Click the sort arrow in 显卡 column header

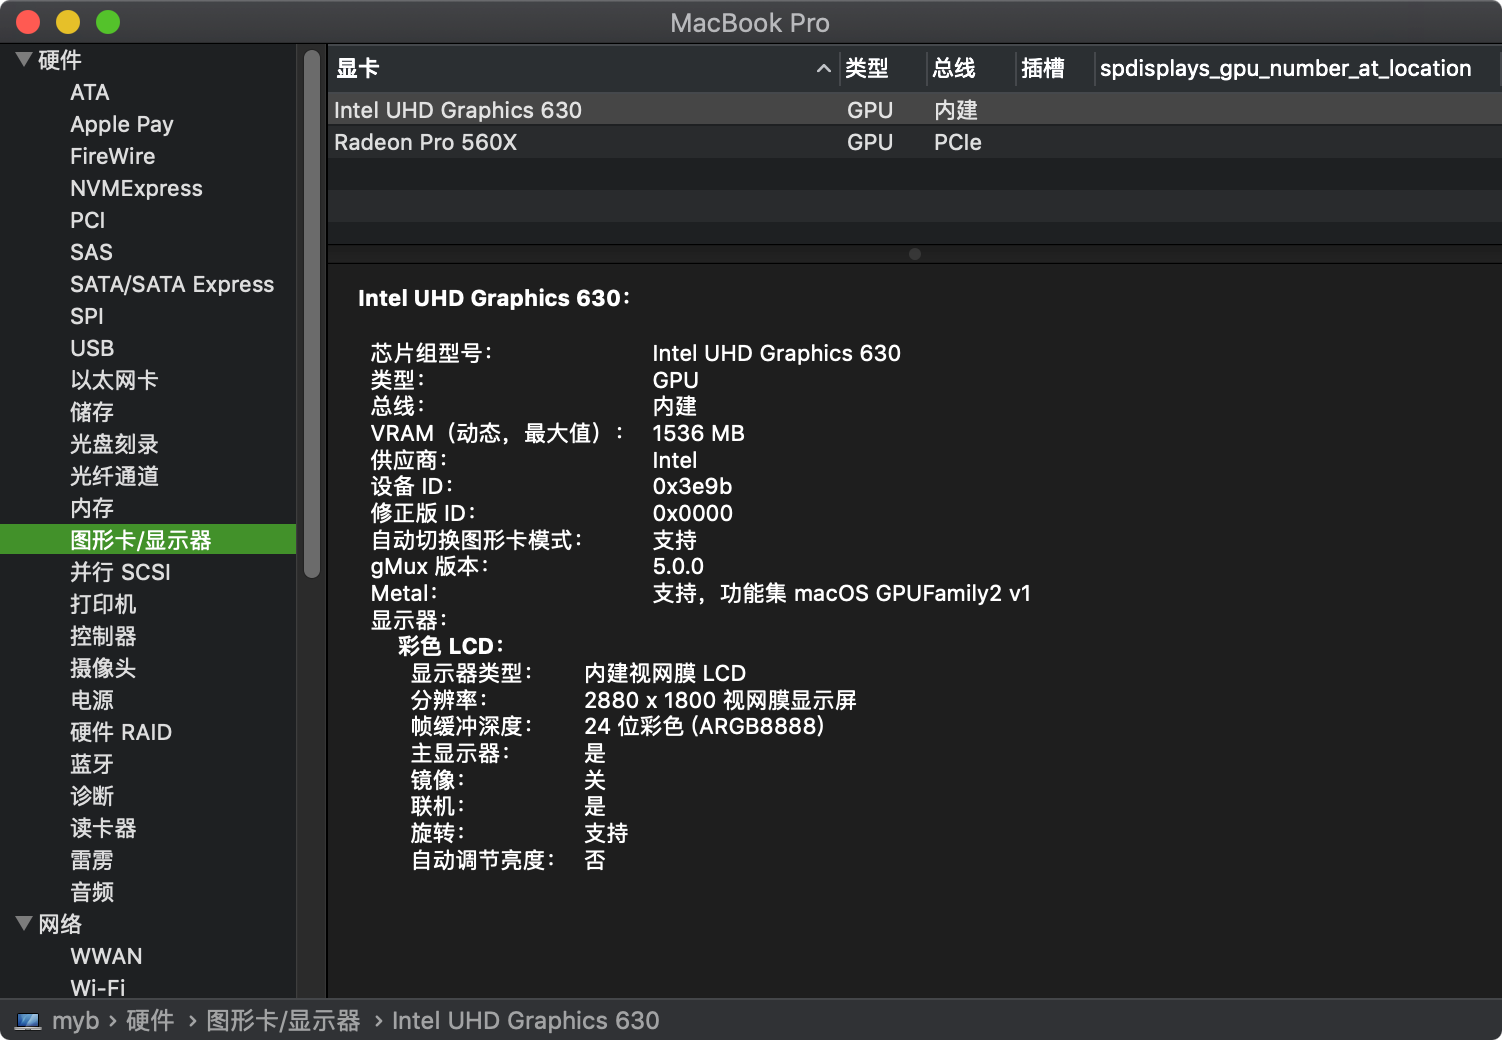[823, 69]
